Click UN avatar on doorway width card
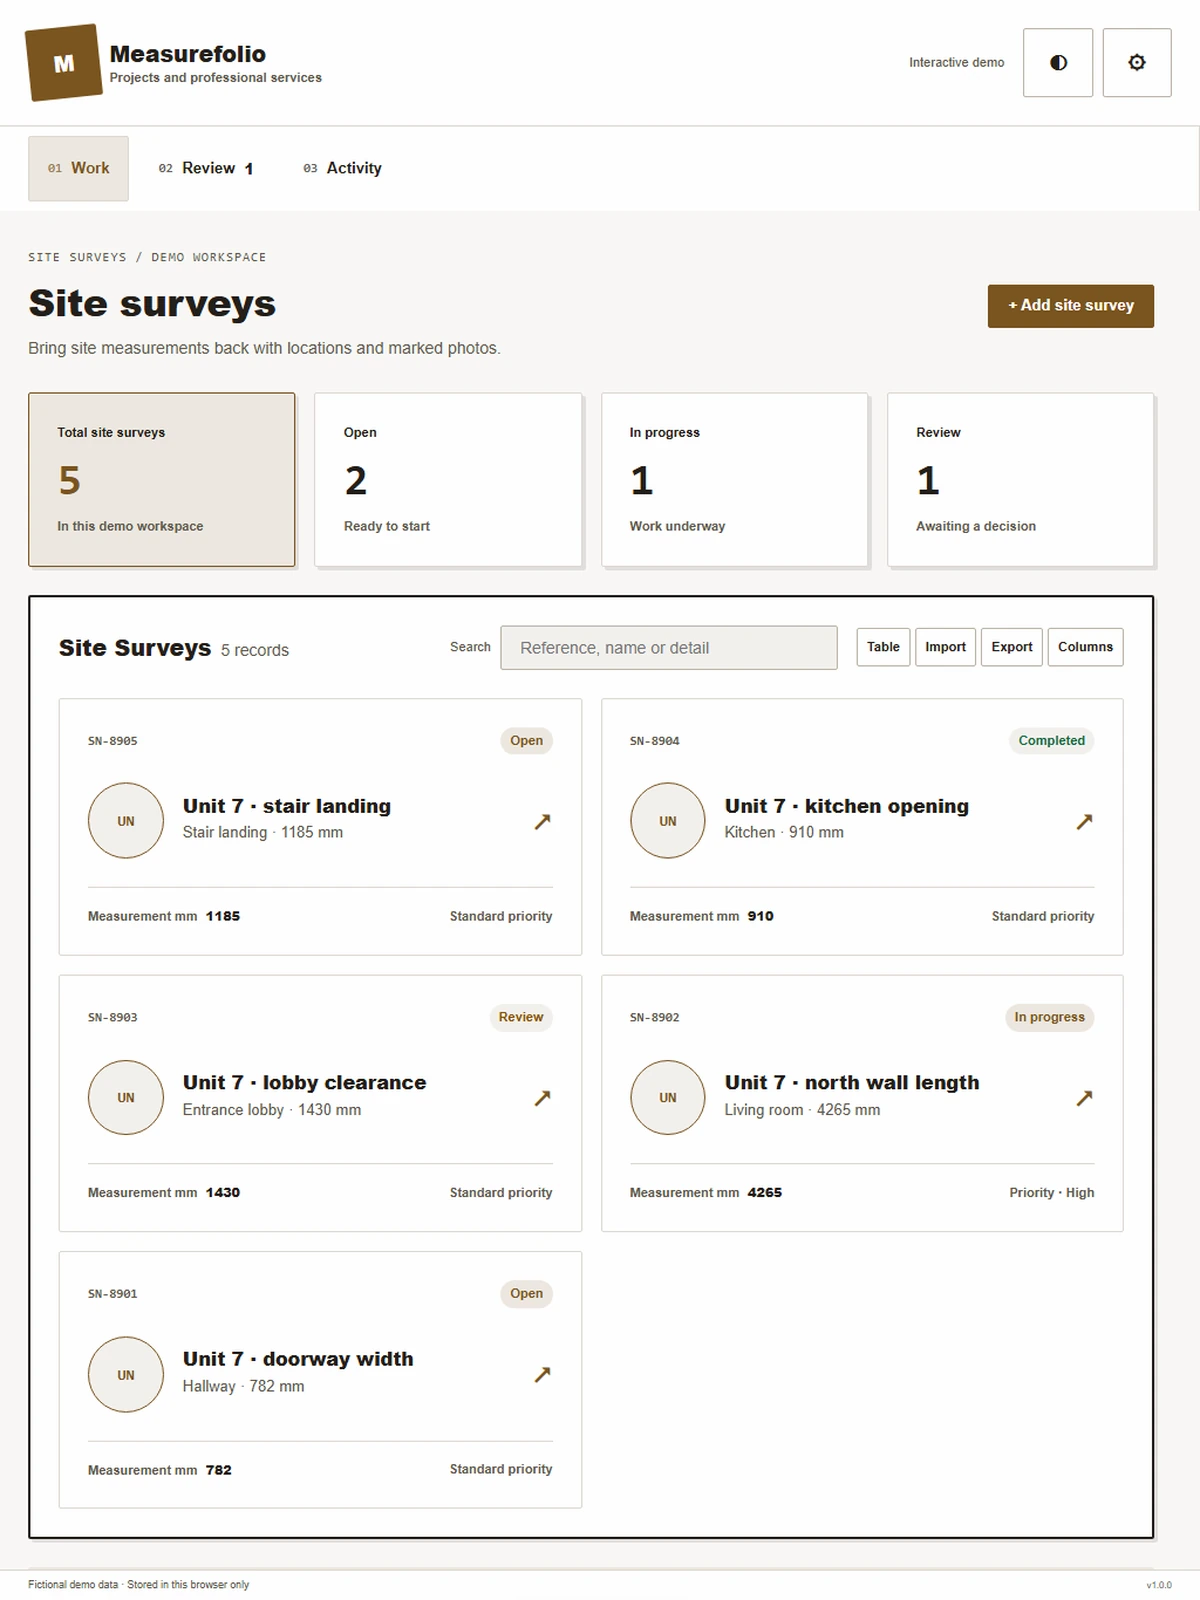 126,1375
